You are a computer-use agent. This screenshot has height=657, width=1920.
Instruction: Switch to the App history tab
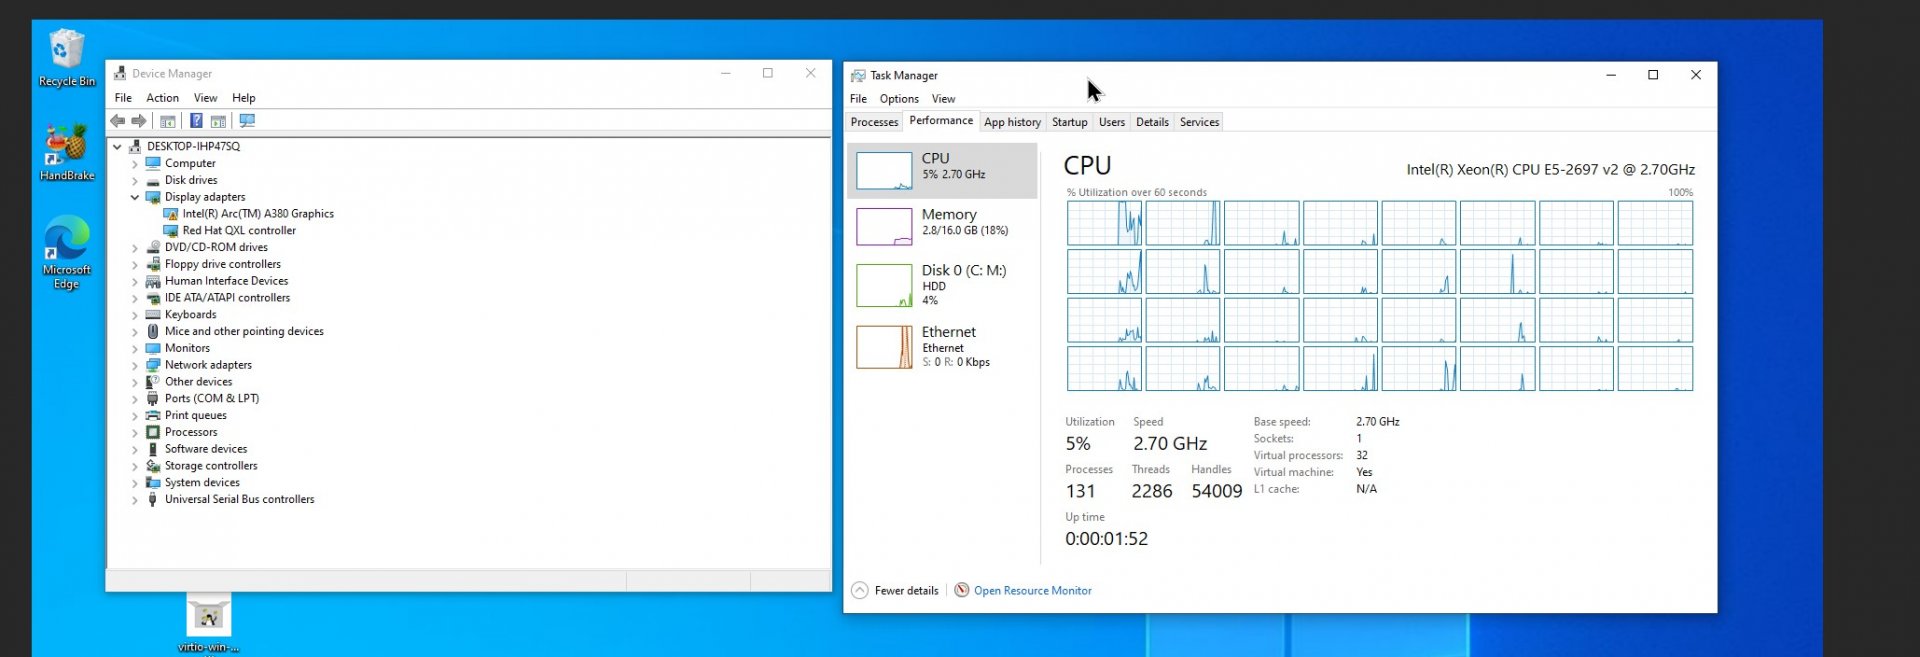(x=1012, y=122)
